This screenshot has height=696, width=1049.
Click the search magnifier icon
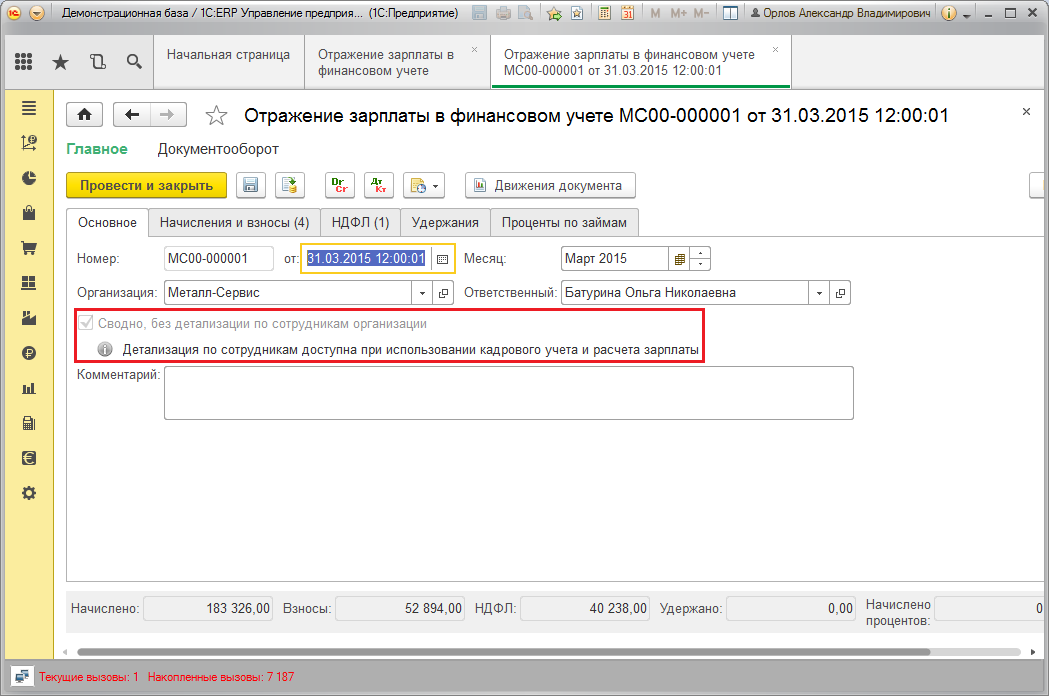click(x=134, y=62)
